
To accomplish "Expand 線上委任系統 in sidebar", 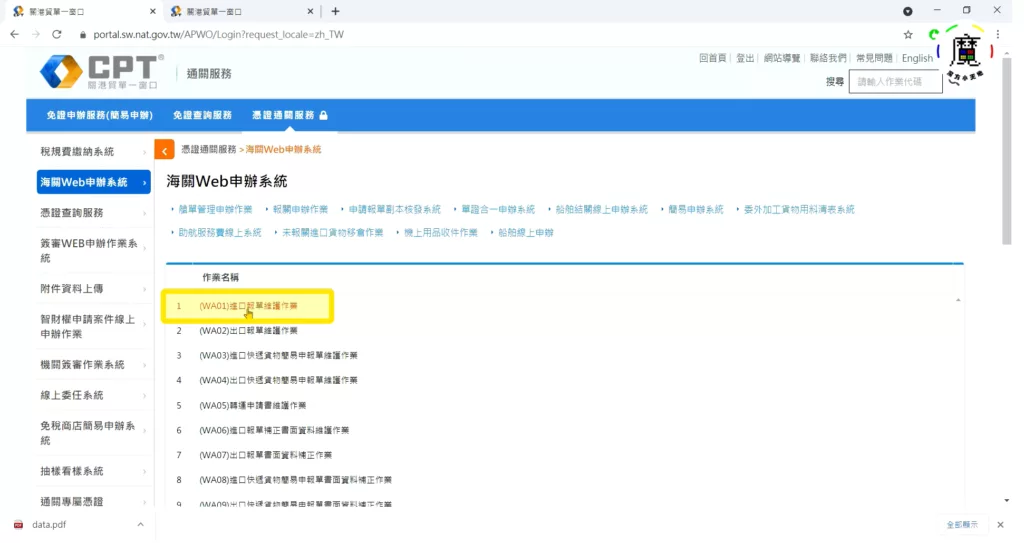I will pyautogui.click(x=93, y=395).
